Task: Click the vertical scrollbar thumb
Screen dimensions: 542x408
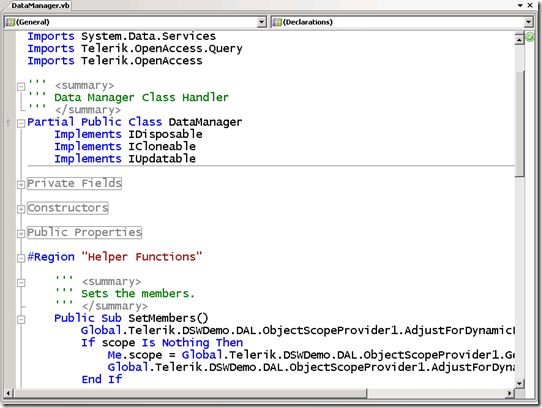Action: coord(519,124)
